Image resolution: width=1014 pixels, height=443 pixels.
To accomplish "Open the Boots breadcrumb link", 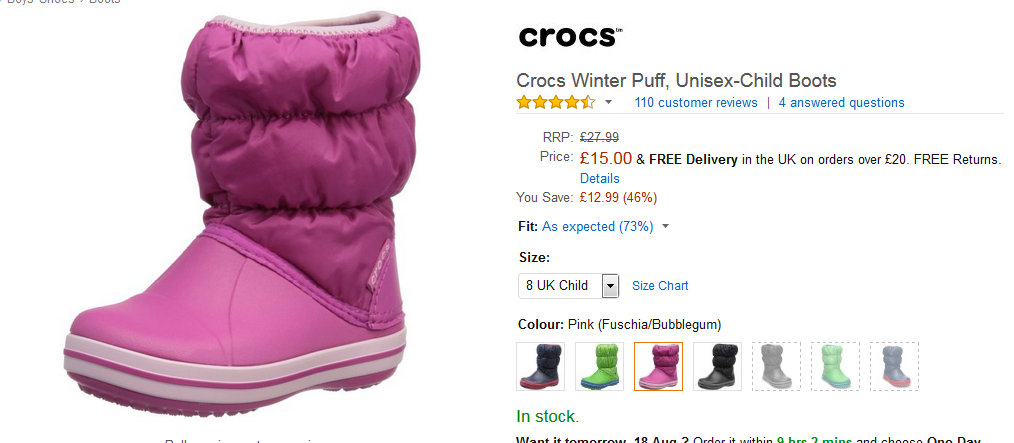I will (105, 2).
